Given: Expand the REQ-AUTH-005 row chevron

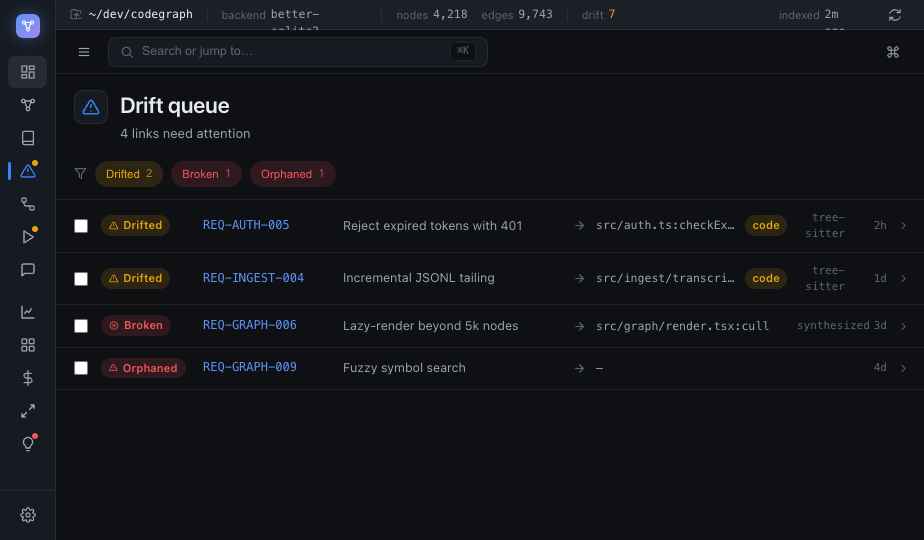Looking at the screenshot, I should [903, 226].
